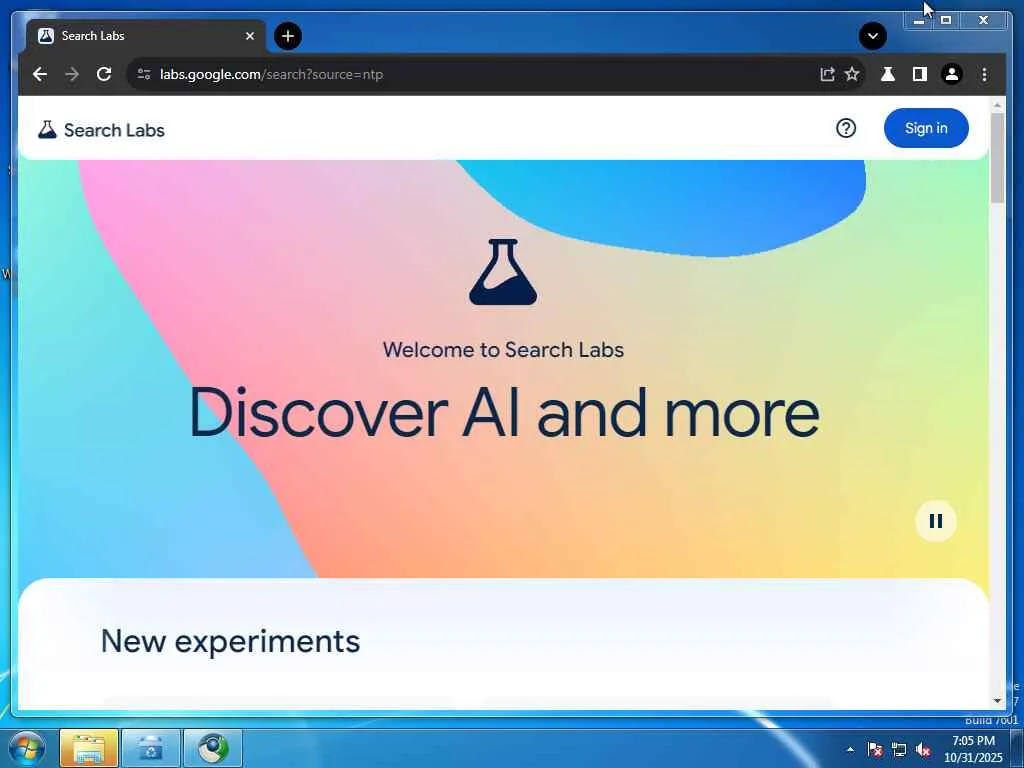Open the clock showing 7:05 PM
The height and width of the screenshot is (768, 1024).
point(973,749)
